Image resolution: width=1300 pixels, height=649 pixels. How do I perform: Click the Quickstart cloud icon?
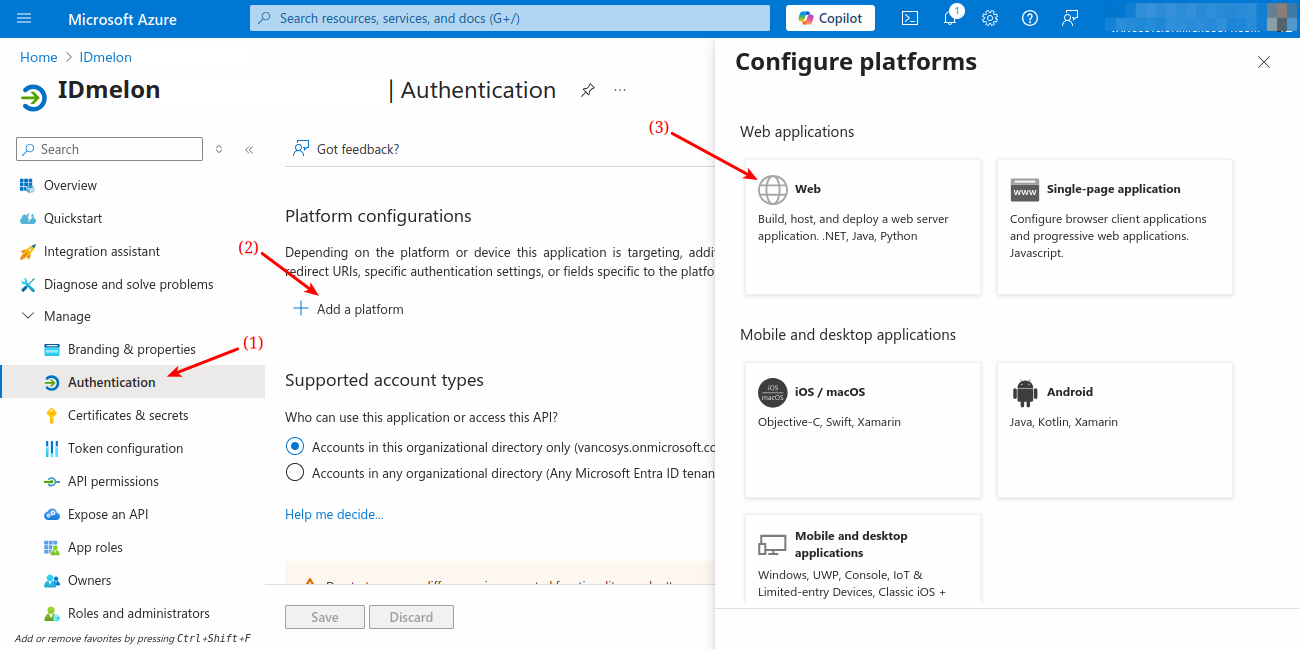click(27, 218)
